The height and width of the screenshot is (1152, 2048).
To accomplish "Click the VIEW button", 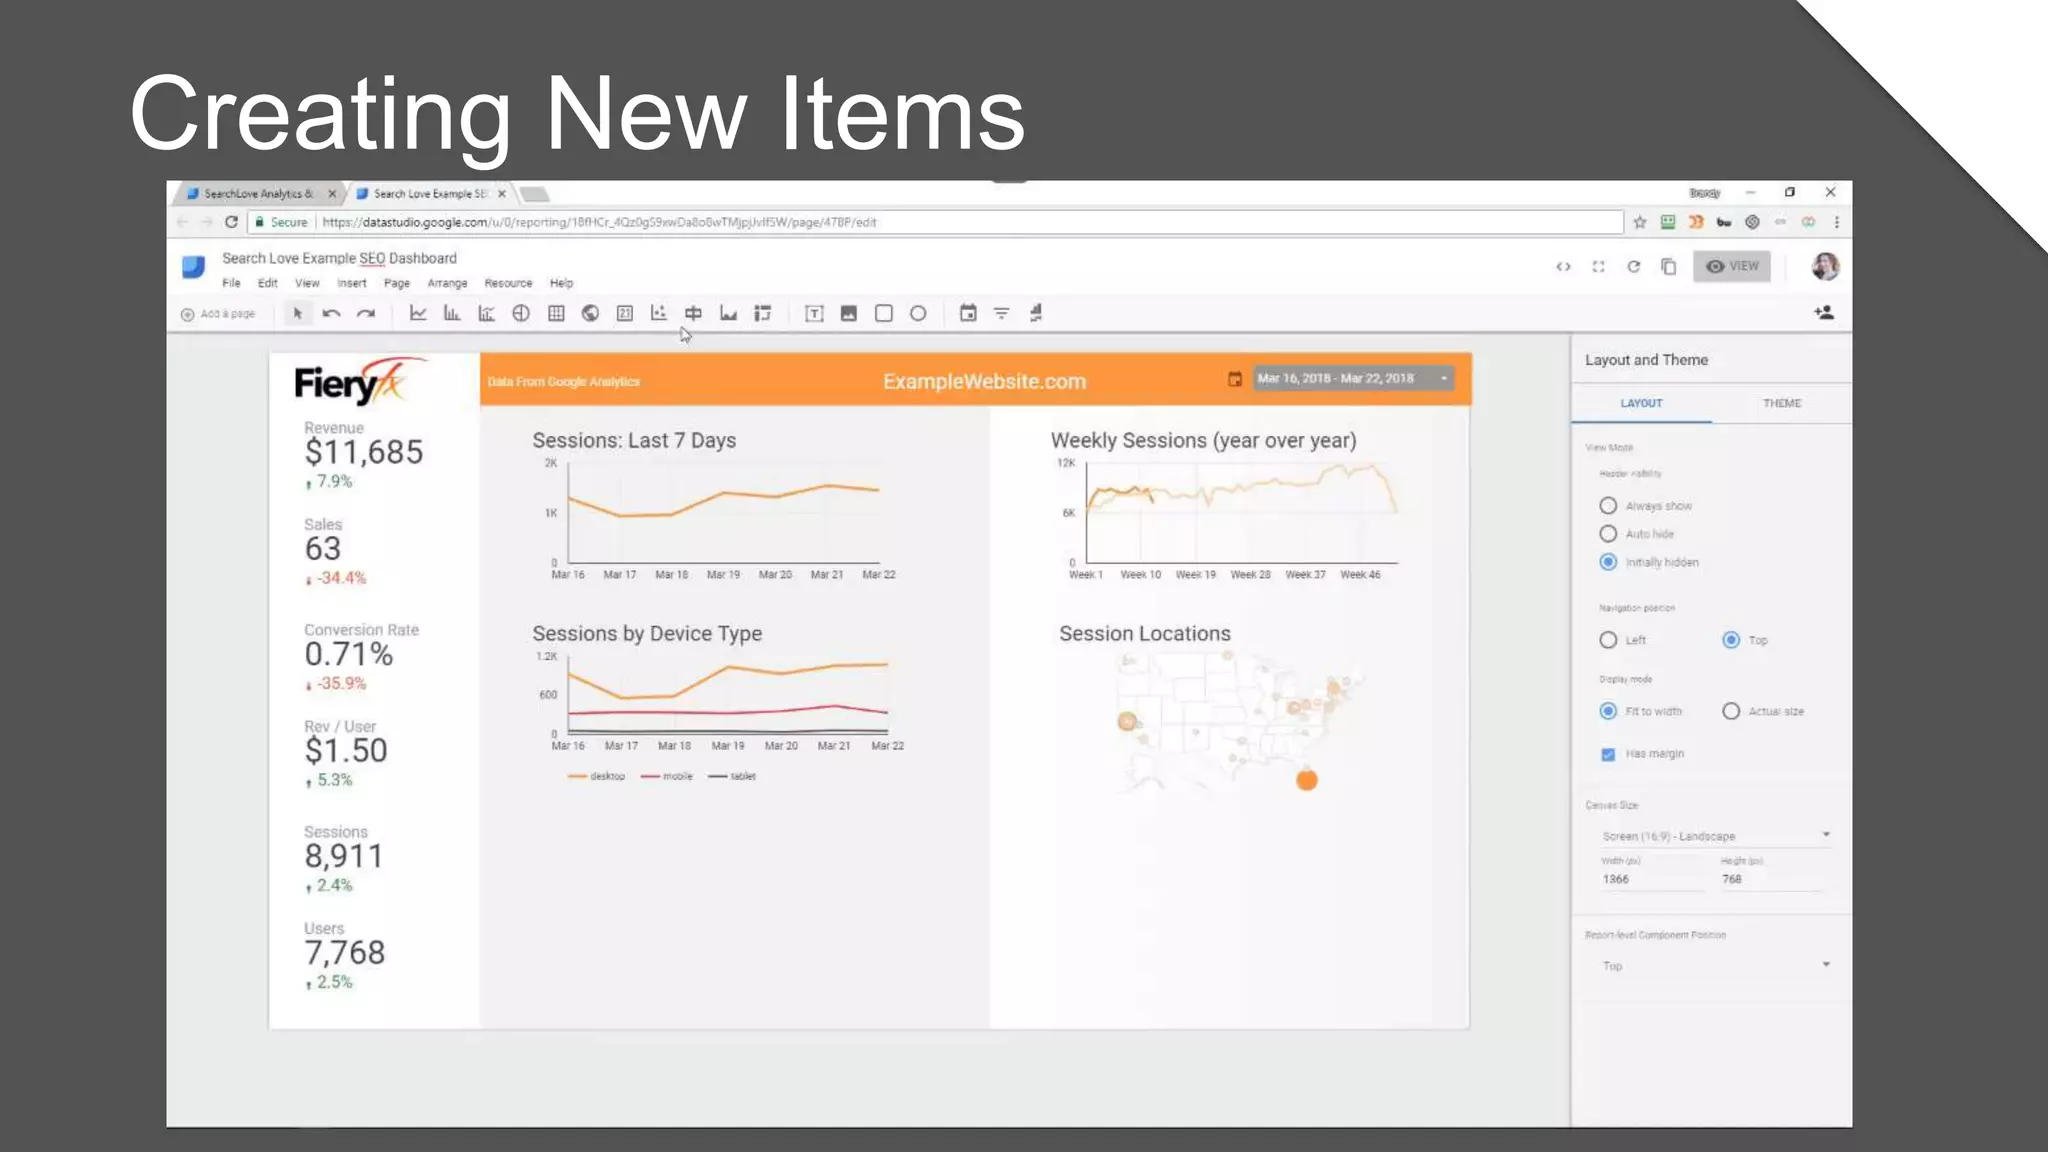I will [x=1732, y=266].
